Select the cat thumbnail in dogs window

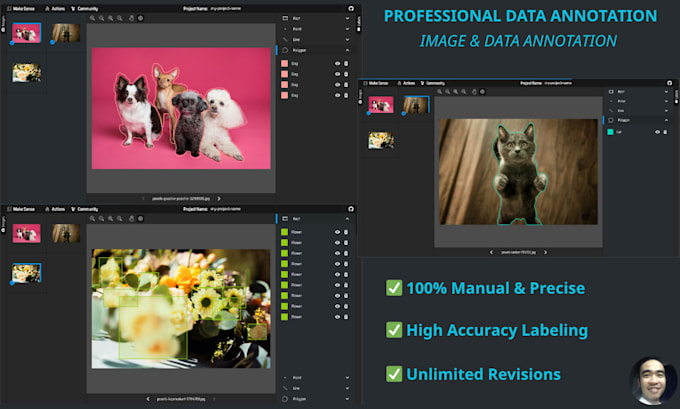click(x=66, y=33)
